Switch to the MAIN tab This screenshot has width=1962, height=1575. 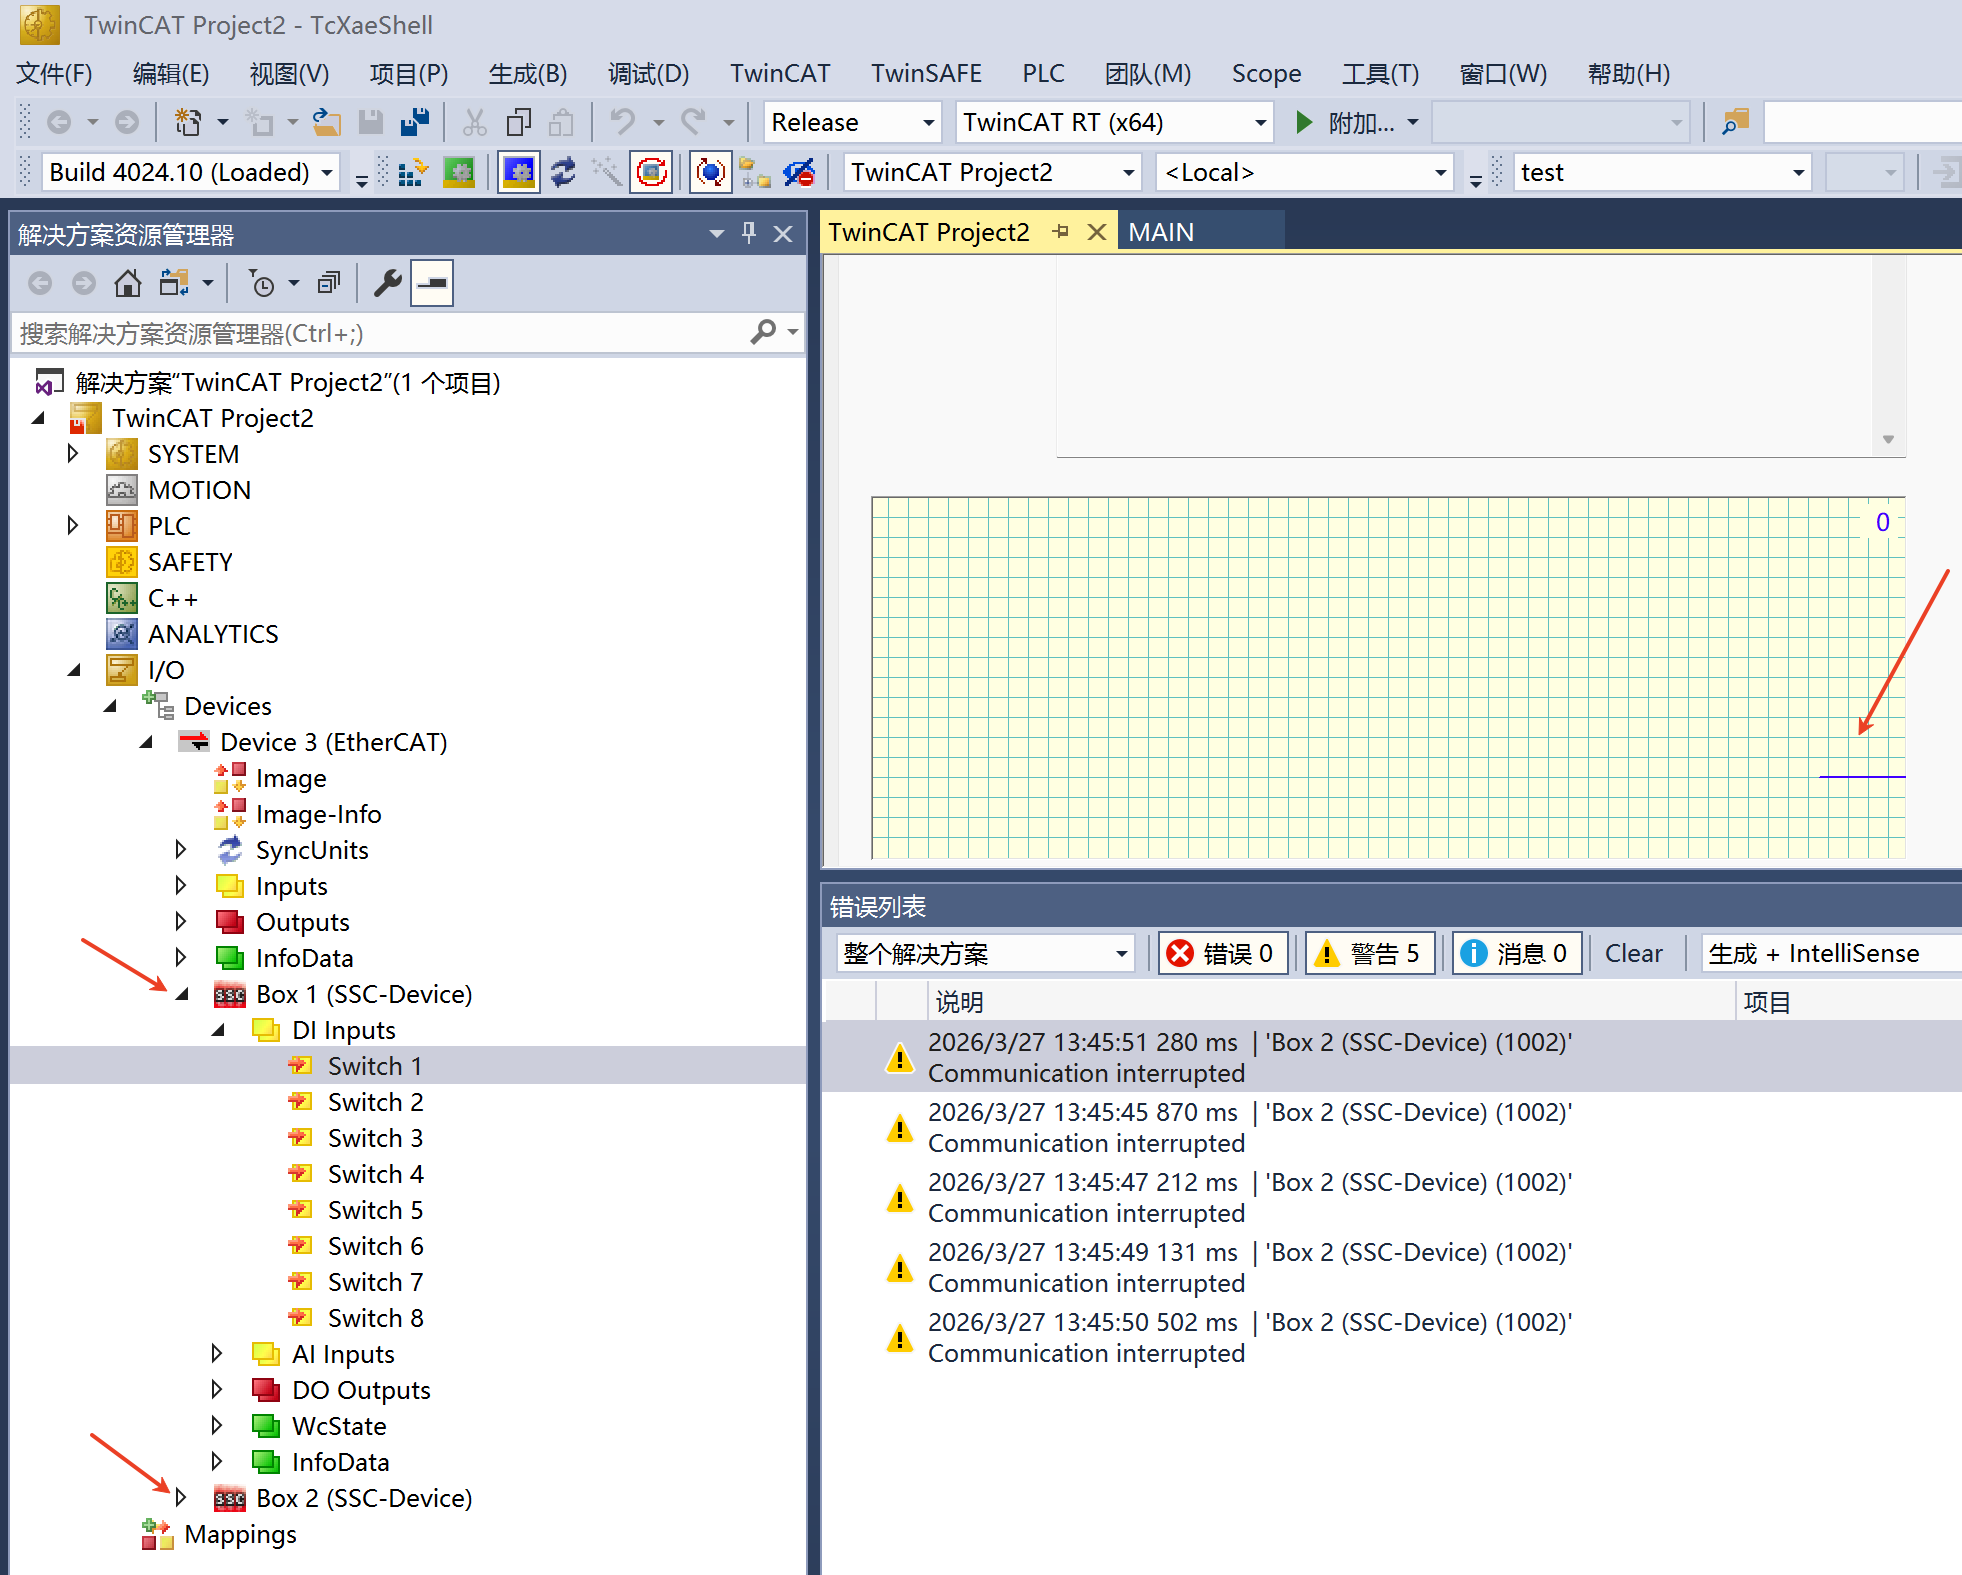pos(1161,232)
